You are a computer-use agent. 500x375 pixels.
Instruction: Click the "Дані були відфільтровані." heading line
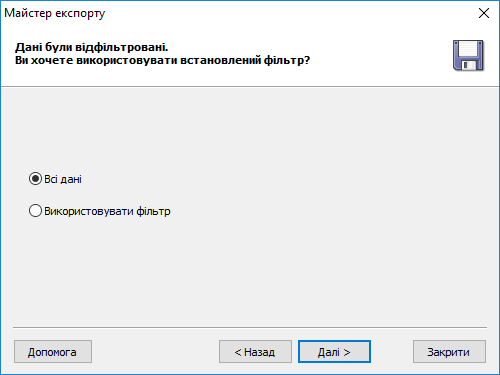[92, 47]
